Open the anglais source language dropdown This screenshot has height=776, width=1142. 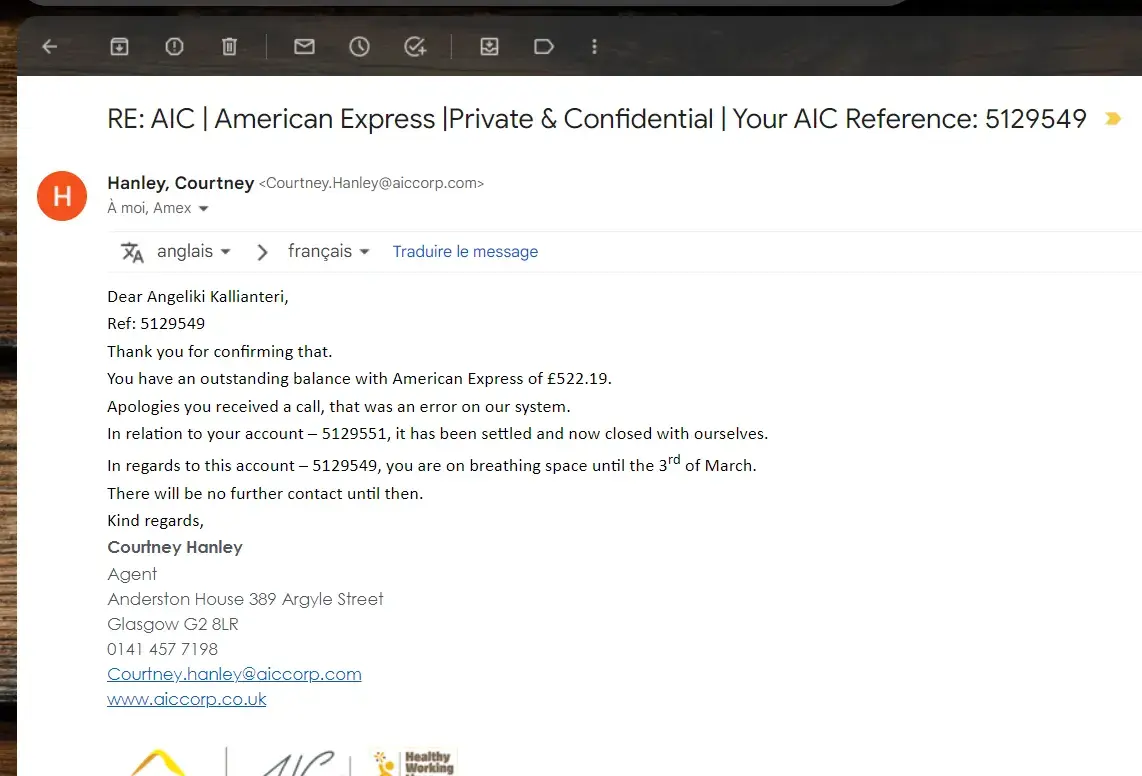tap(194, 251)
